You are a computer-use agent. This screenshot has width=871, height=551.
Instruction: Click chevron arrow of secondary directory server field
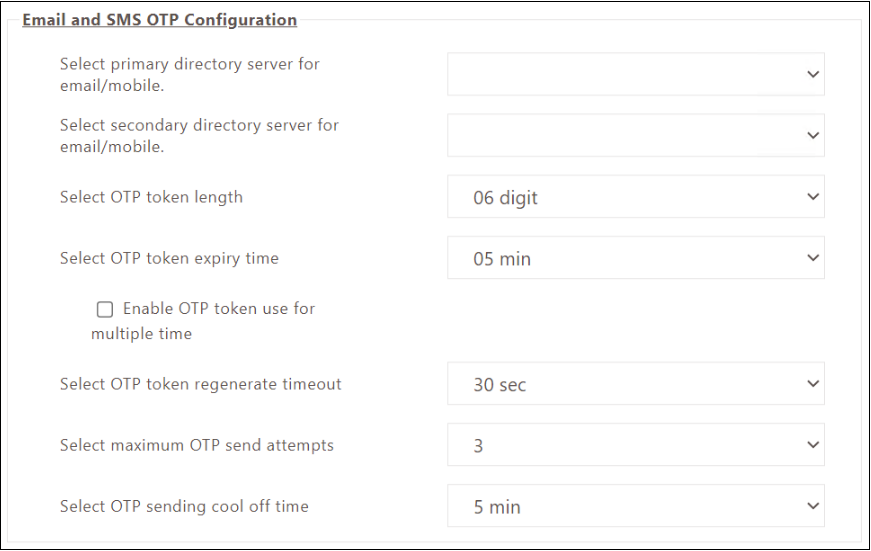pos(813,135)
